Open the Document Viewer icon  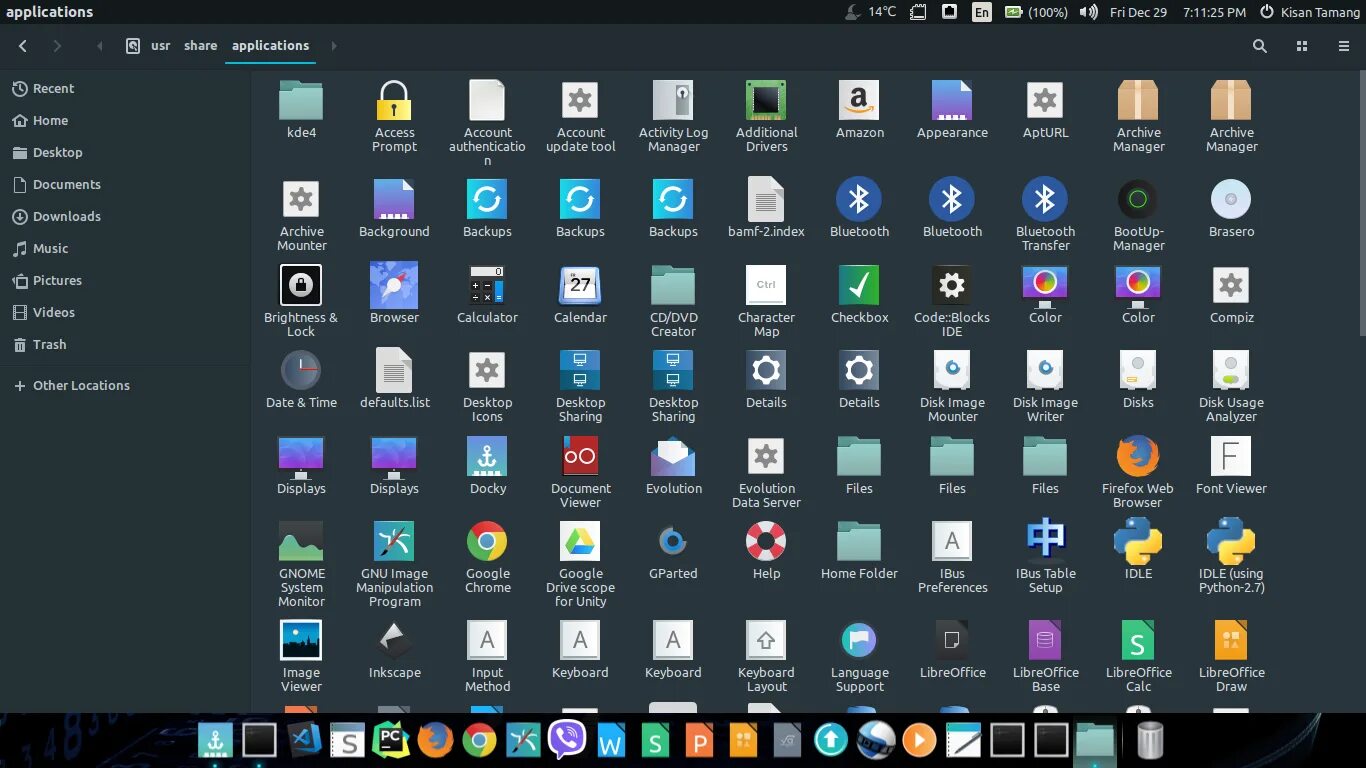click(x=580, y=457)
